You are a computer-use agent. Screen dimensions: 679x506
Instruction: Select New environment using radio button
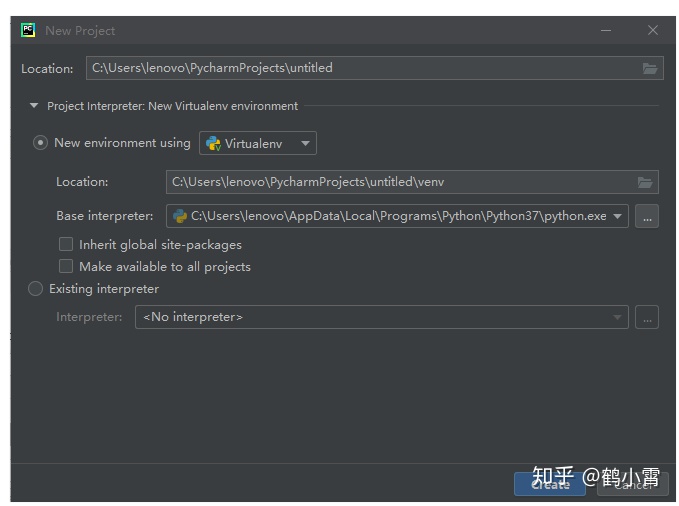pos(40,143)
